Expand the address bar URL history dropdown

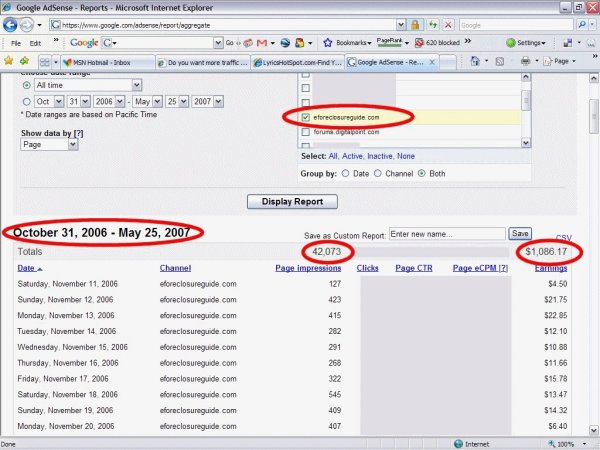pos(401,25)
